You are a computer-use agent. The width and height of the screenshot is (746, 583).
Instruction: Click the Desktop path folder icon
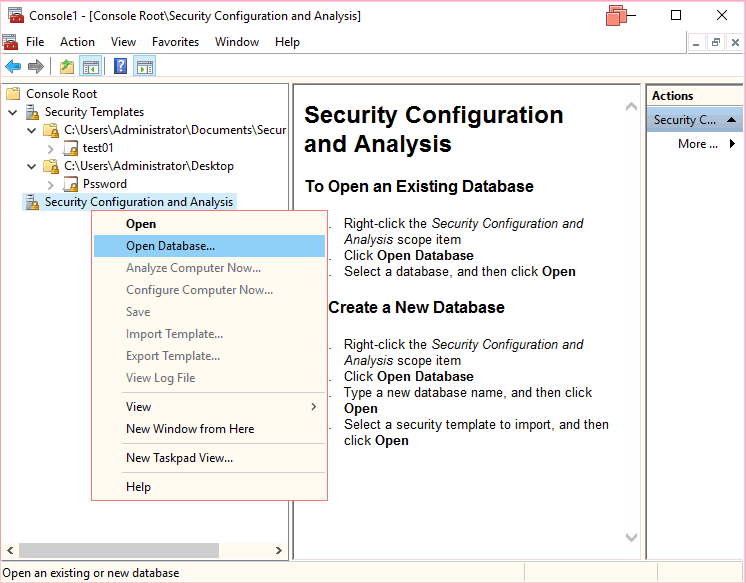[x=51, y=166]
